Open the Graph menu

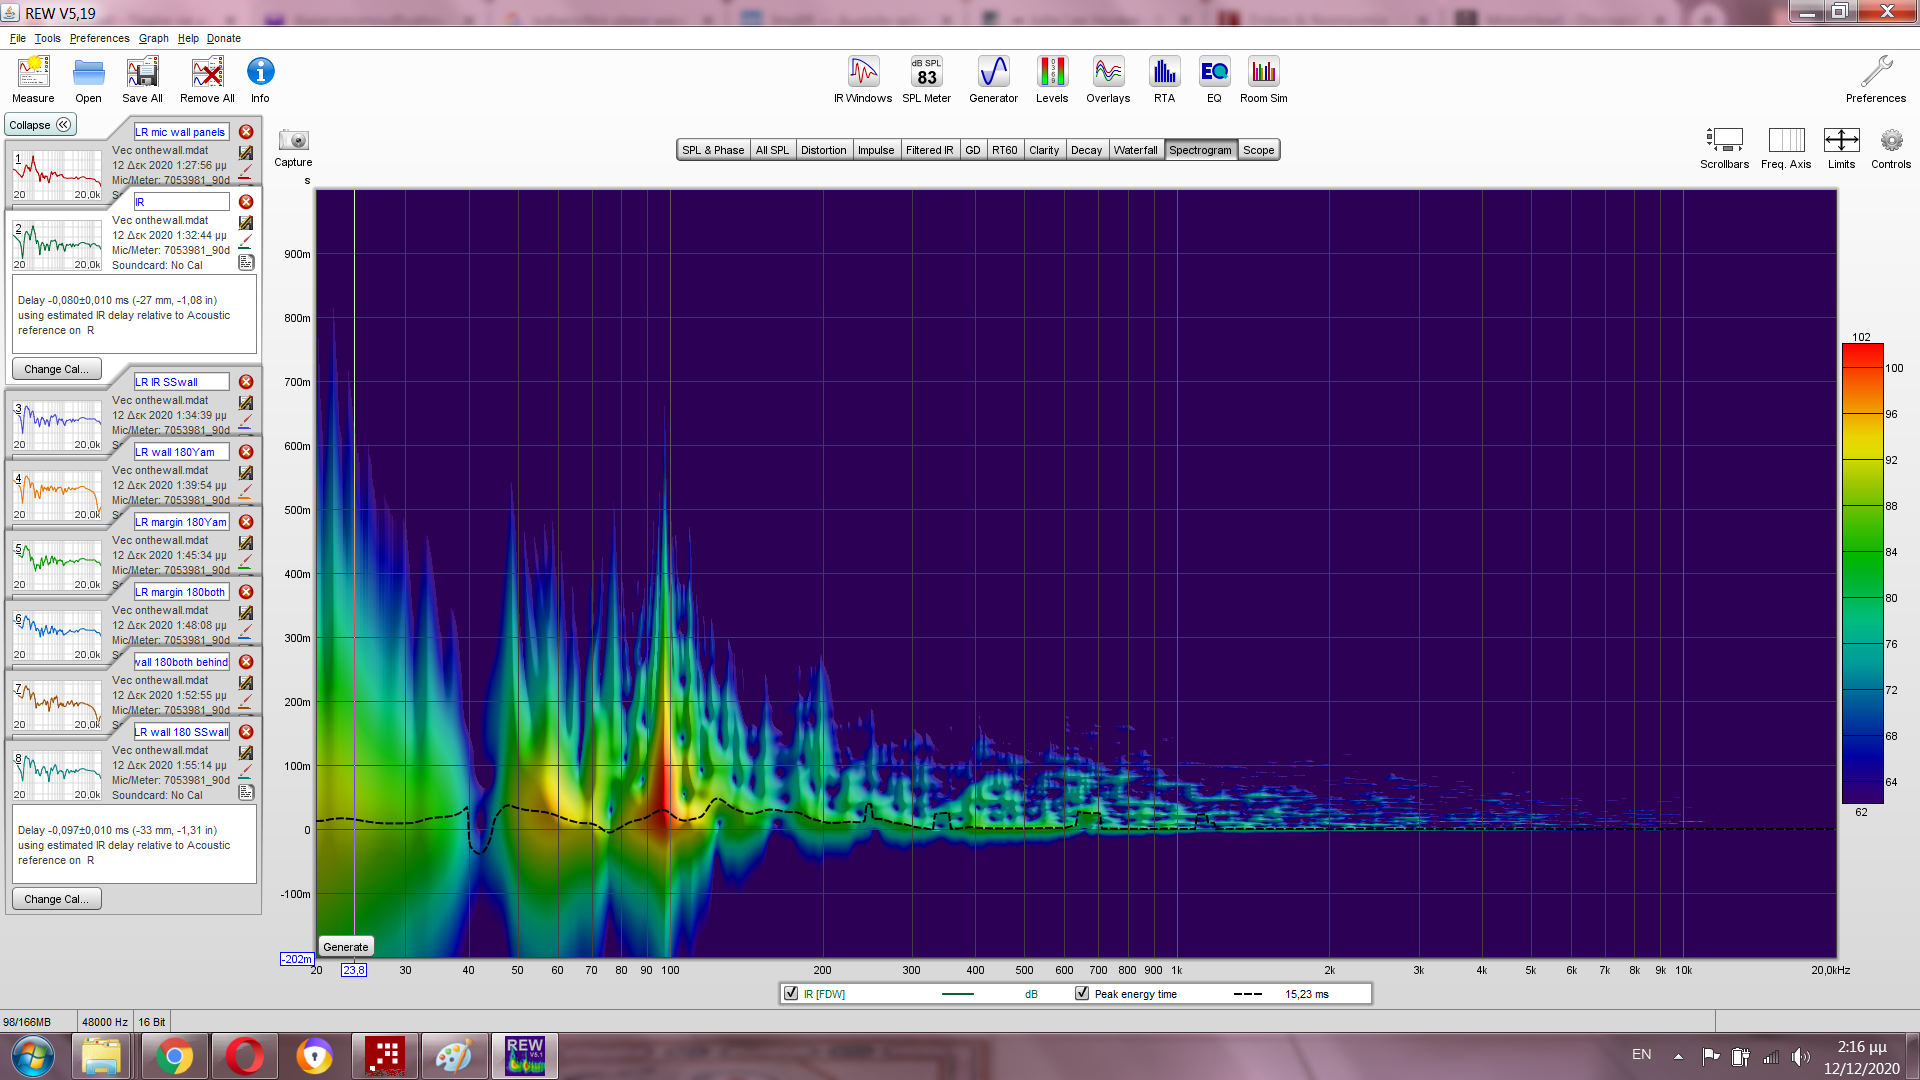pyautogui.click(x=153, y=38)
